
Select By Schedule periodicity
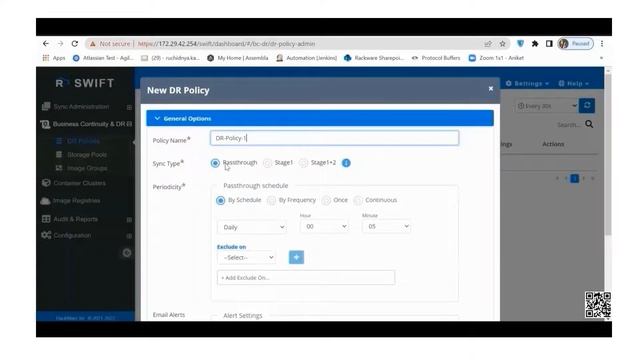tap(220, 200)
